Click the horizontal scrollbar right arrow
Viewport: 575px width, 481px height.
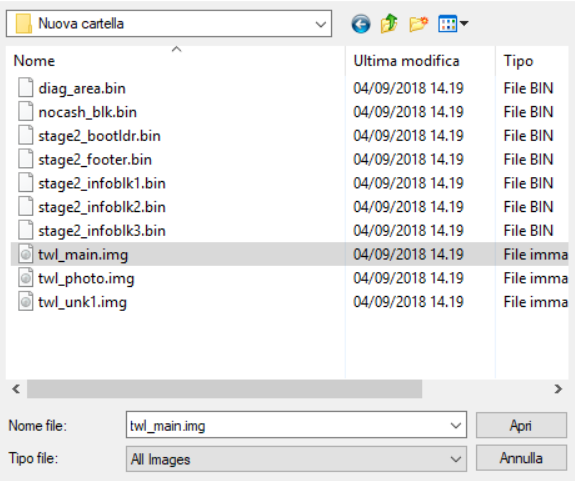tap(558, 389)
